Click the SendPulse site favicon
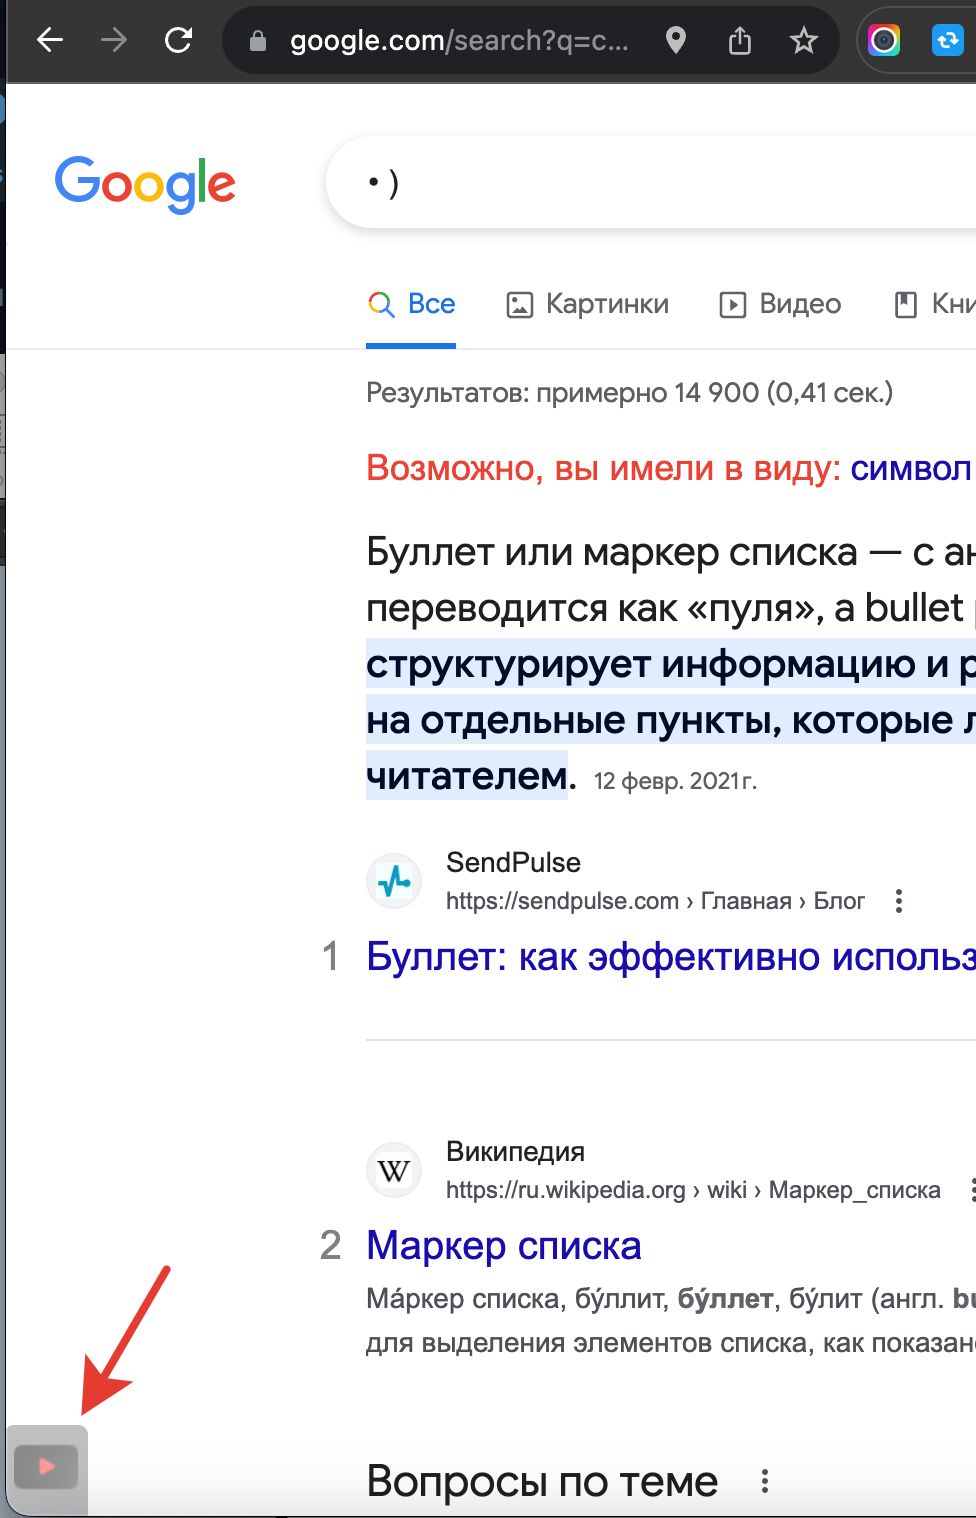The height and width of the screenshot is (1518, 976). [394, 881]
